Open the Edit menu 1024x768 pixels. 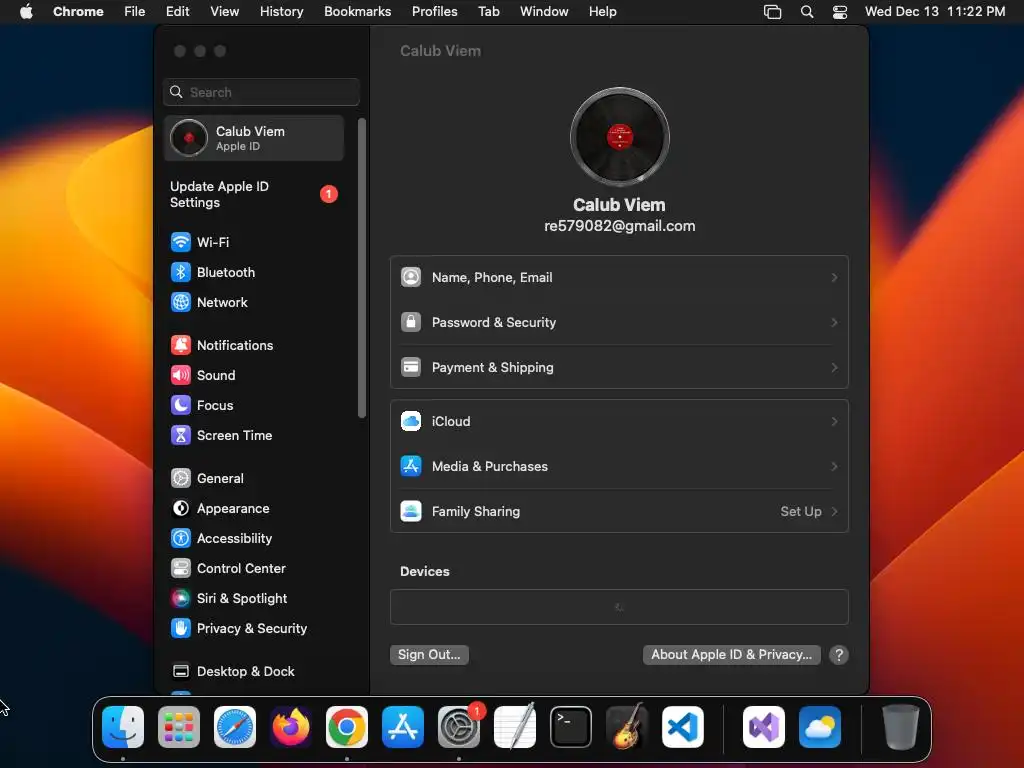[178, 12]
